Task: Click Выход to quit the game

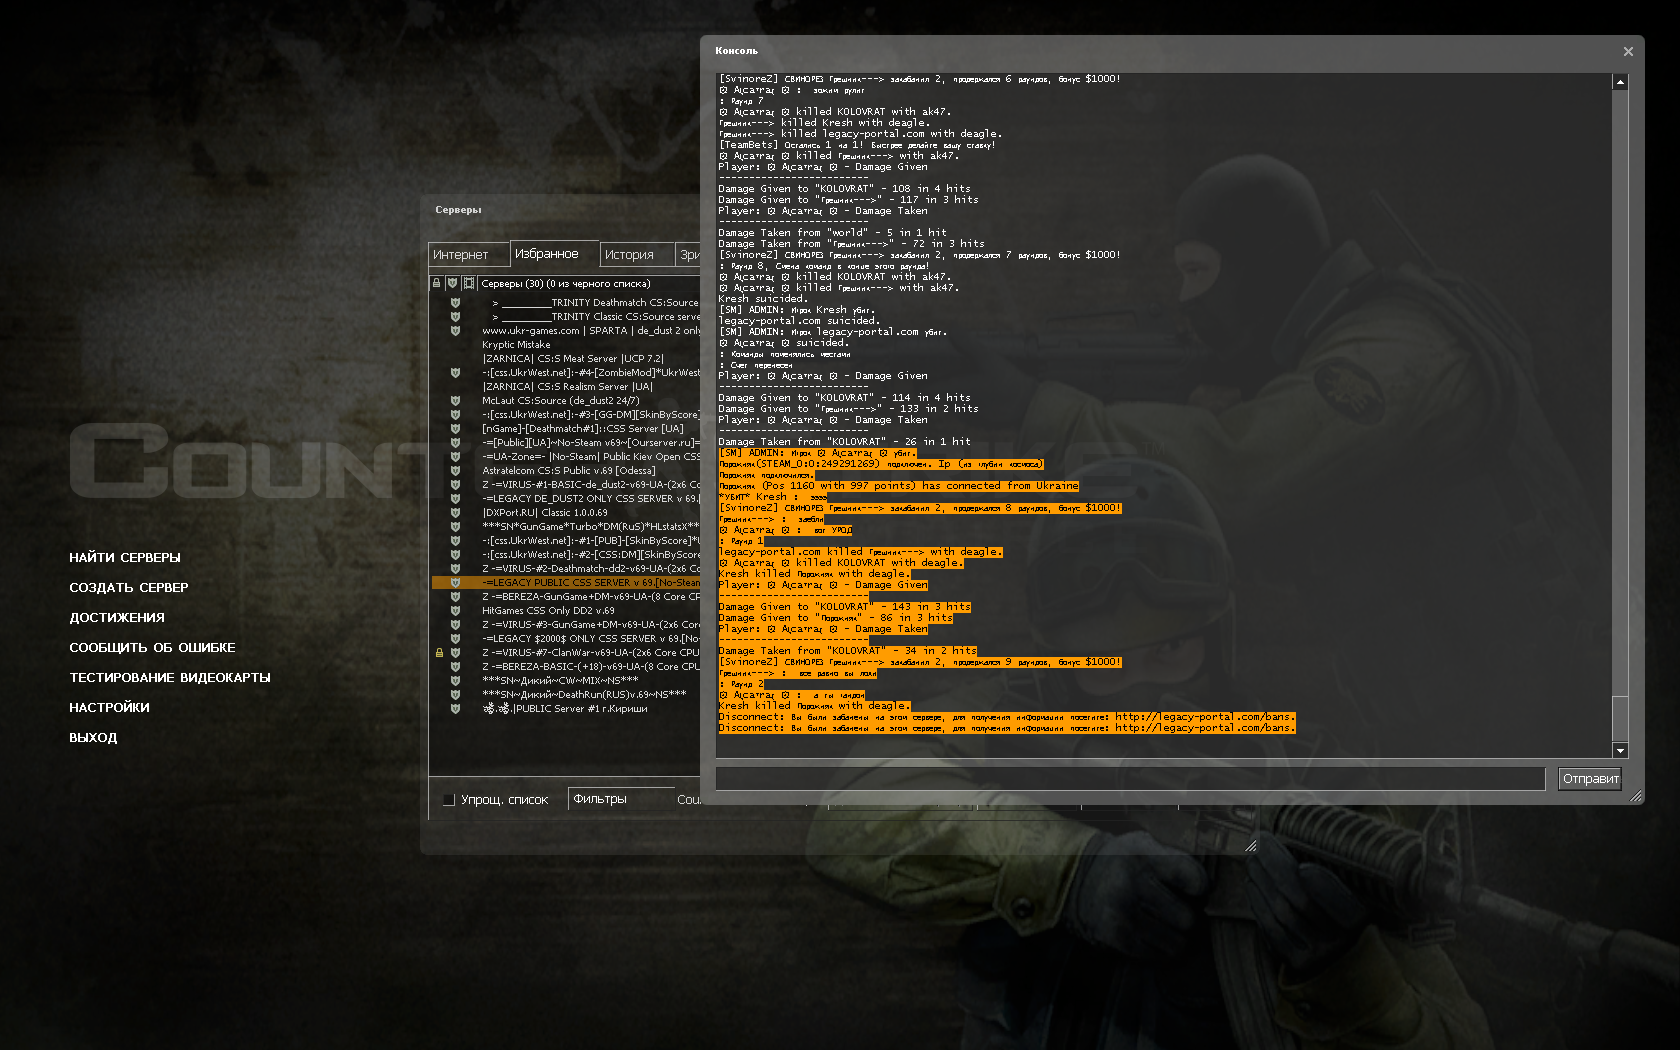Action: pos(93,738)
